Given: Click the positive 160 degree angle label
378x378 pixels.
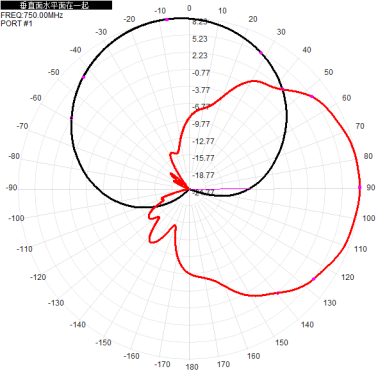Looking at the screenshot, I should pyautogui.click(x=253, y=356).
